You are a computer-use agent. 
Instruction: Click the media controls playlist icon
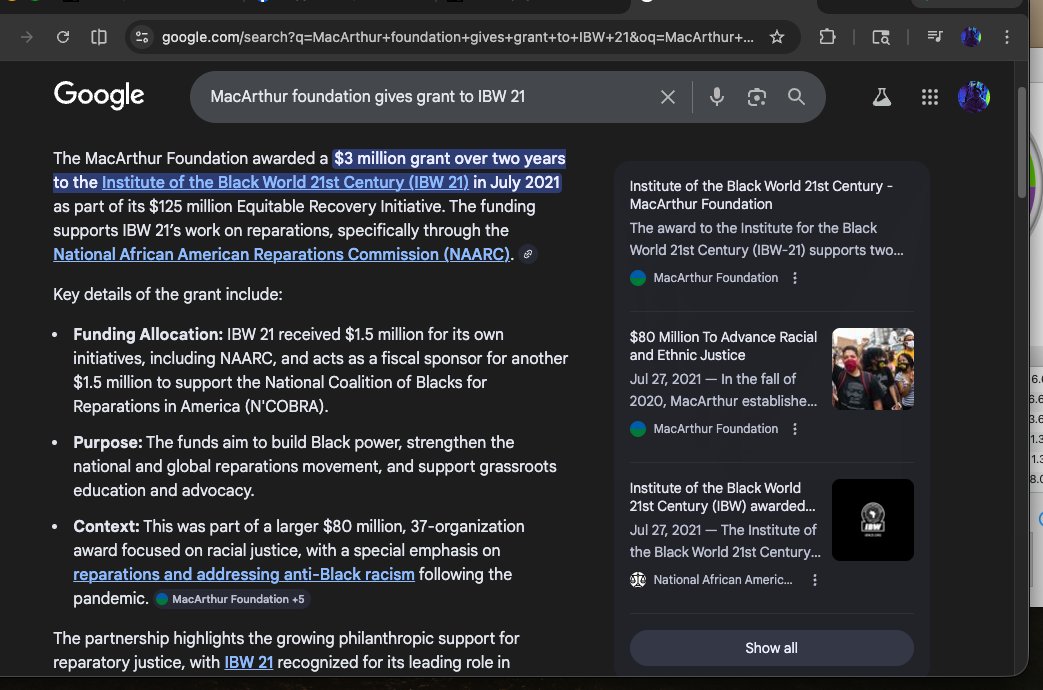point(935,37)
